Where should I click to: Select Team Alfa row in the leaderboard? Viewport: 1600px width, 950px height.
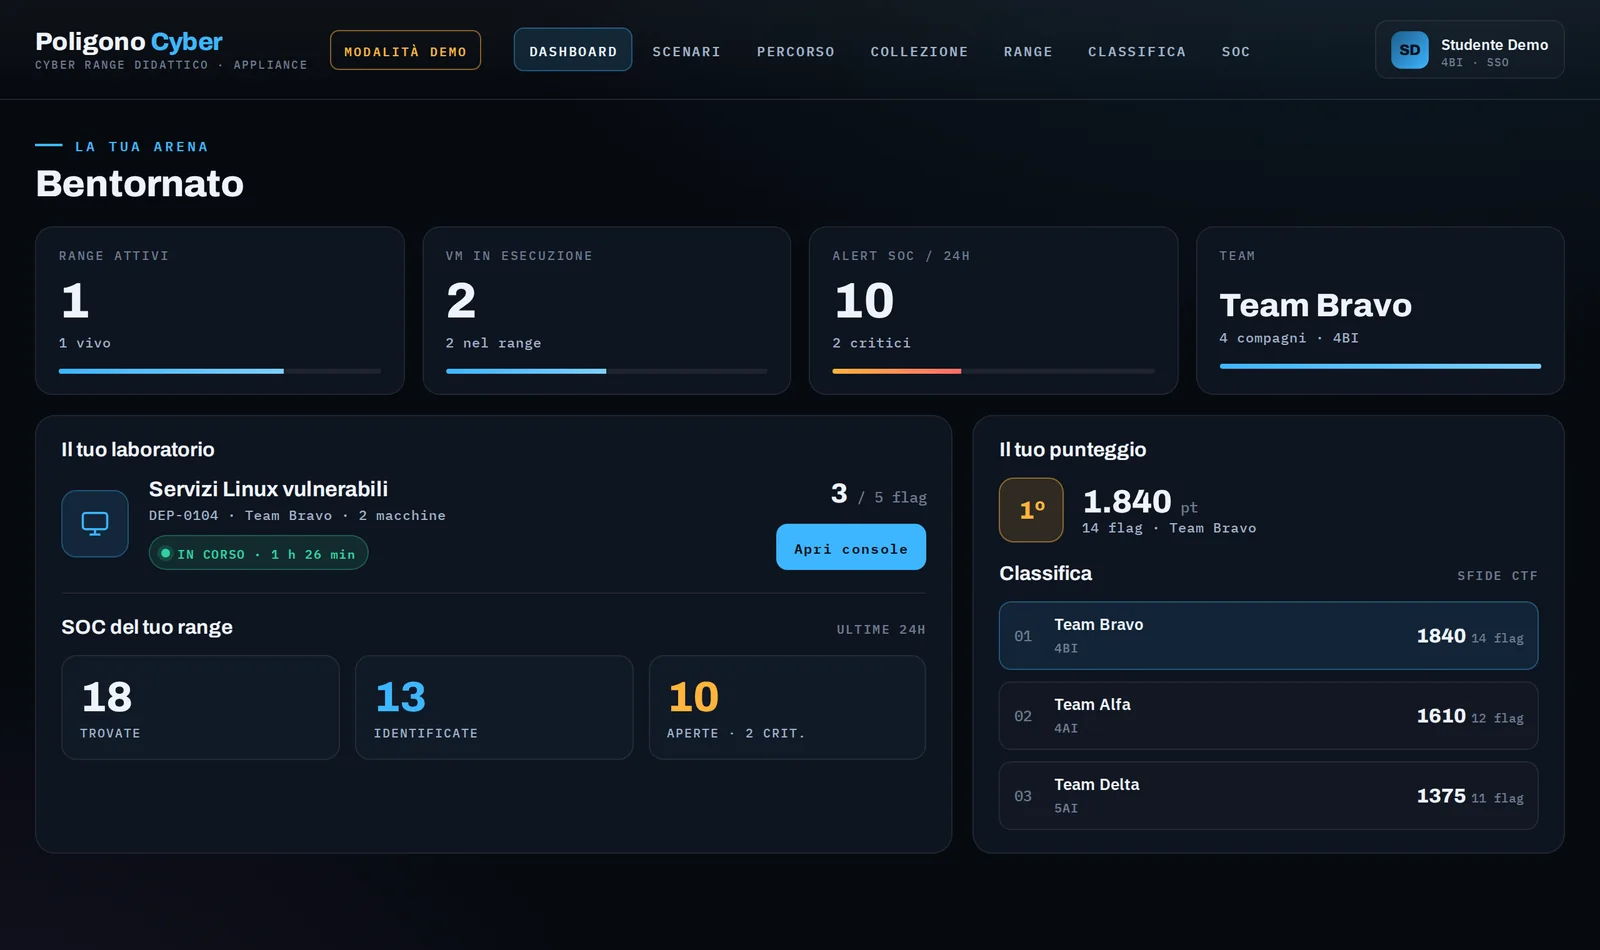(x=1268, y=716)
